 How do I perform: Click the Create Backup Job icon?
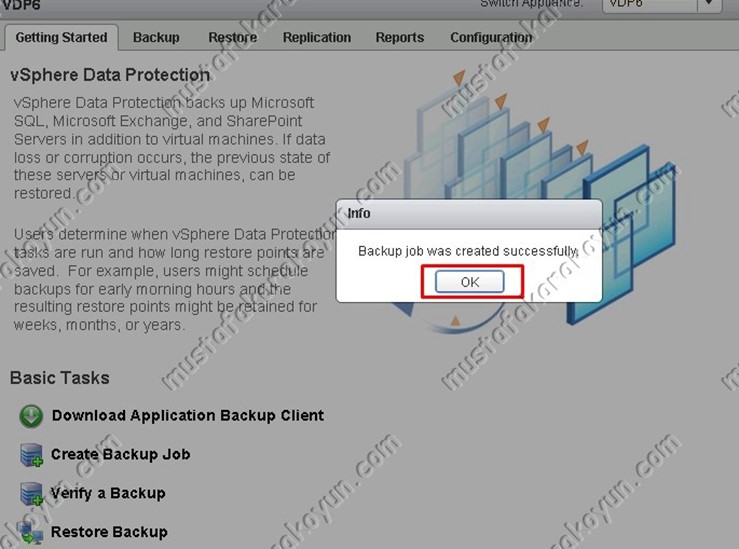click(x=32, y=455)
